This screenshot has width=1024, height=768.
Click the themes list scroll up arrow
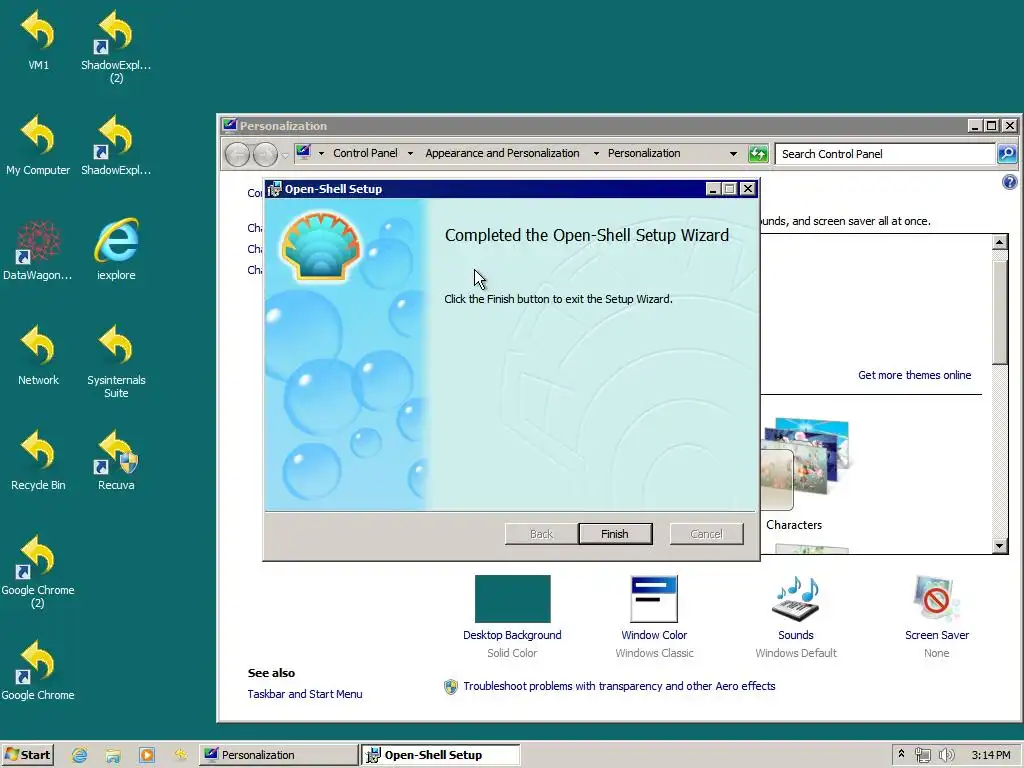click(x=999, y=242)
